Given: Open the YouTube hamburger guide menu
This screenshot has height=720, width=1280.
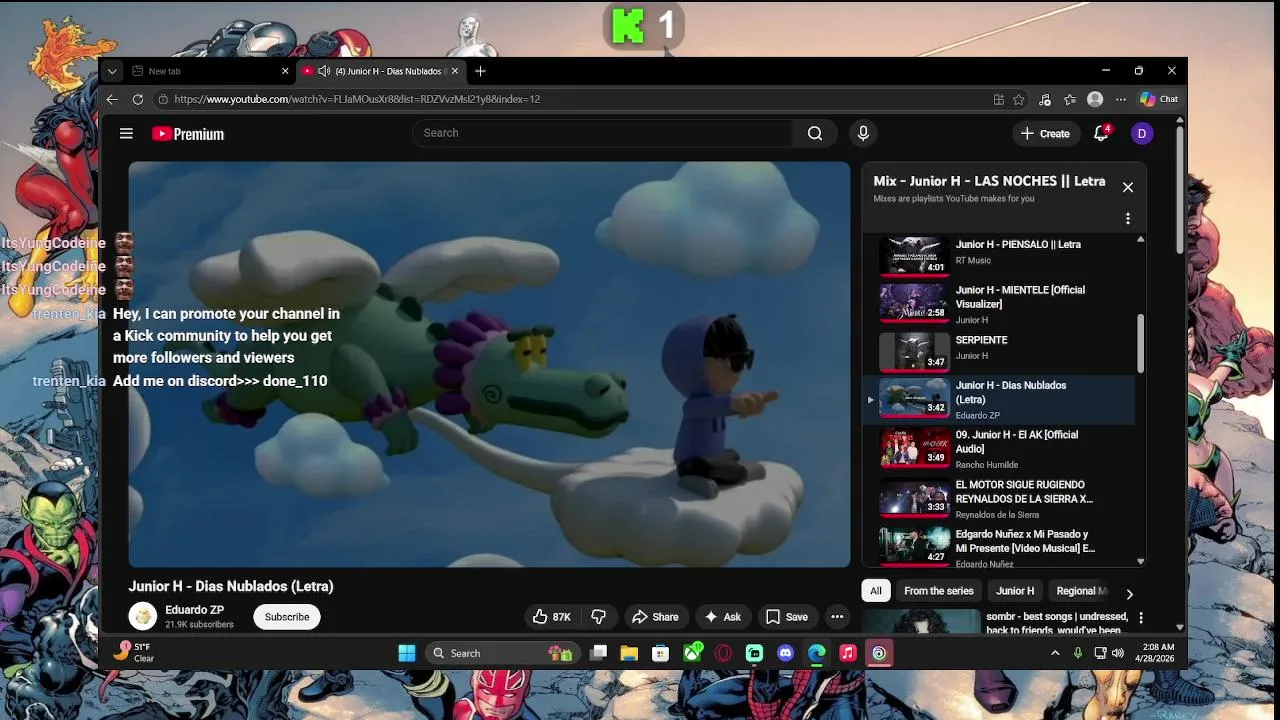Looking at the screenshot, I should (x=126, y=133).
